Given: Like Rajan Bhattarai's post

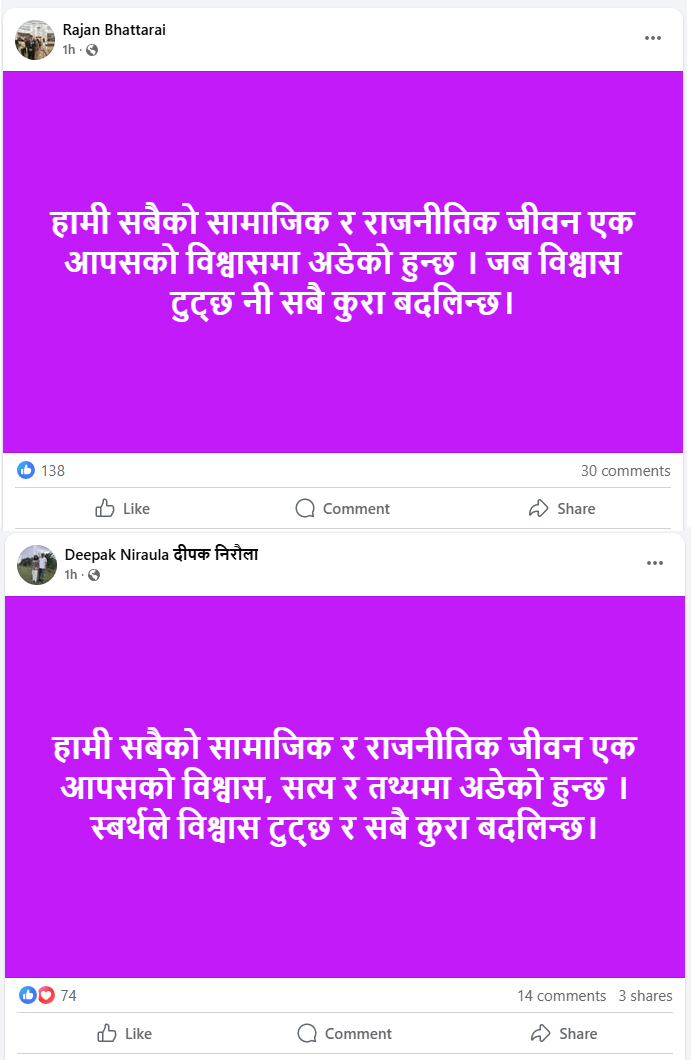Looking at the screenshot, I should pyautogui.click(x=122, y=508).
